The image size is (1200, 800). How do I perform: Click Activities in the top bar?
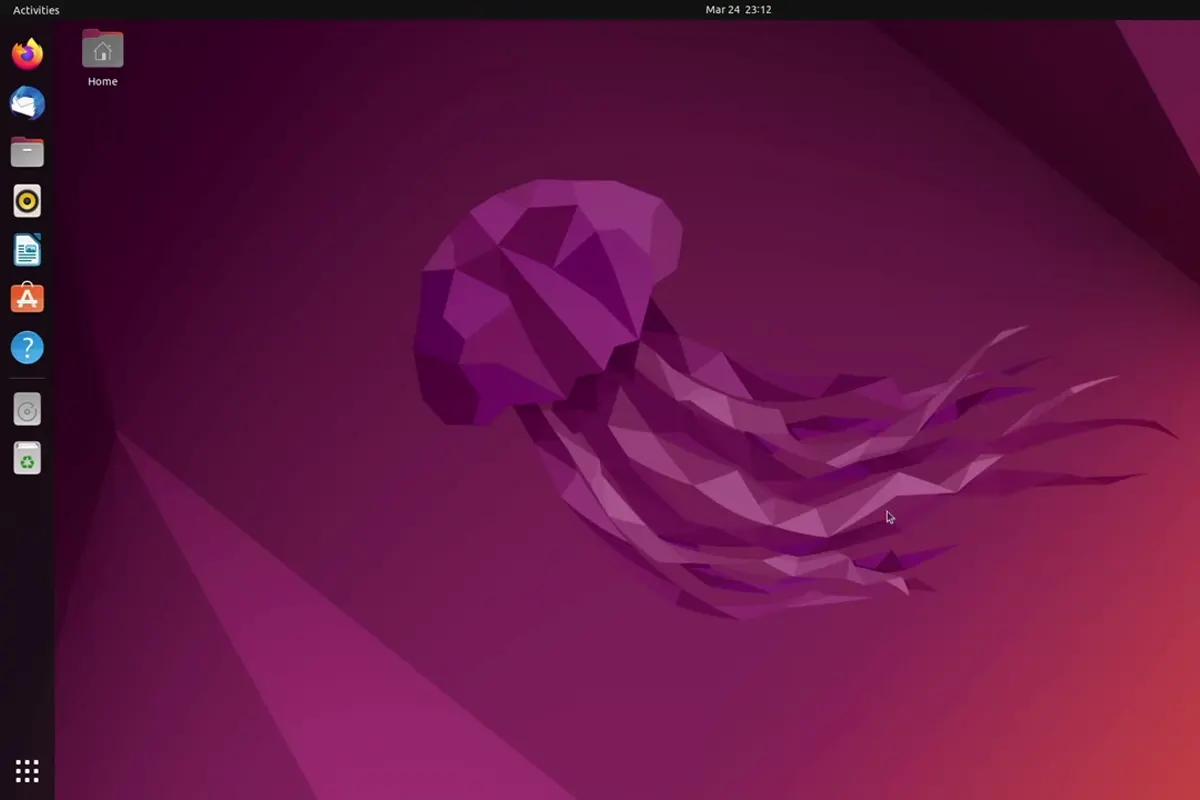coord(36,10)
